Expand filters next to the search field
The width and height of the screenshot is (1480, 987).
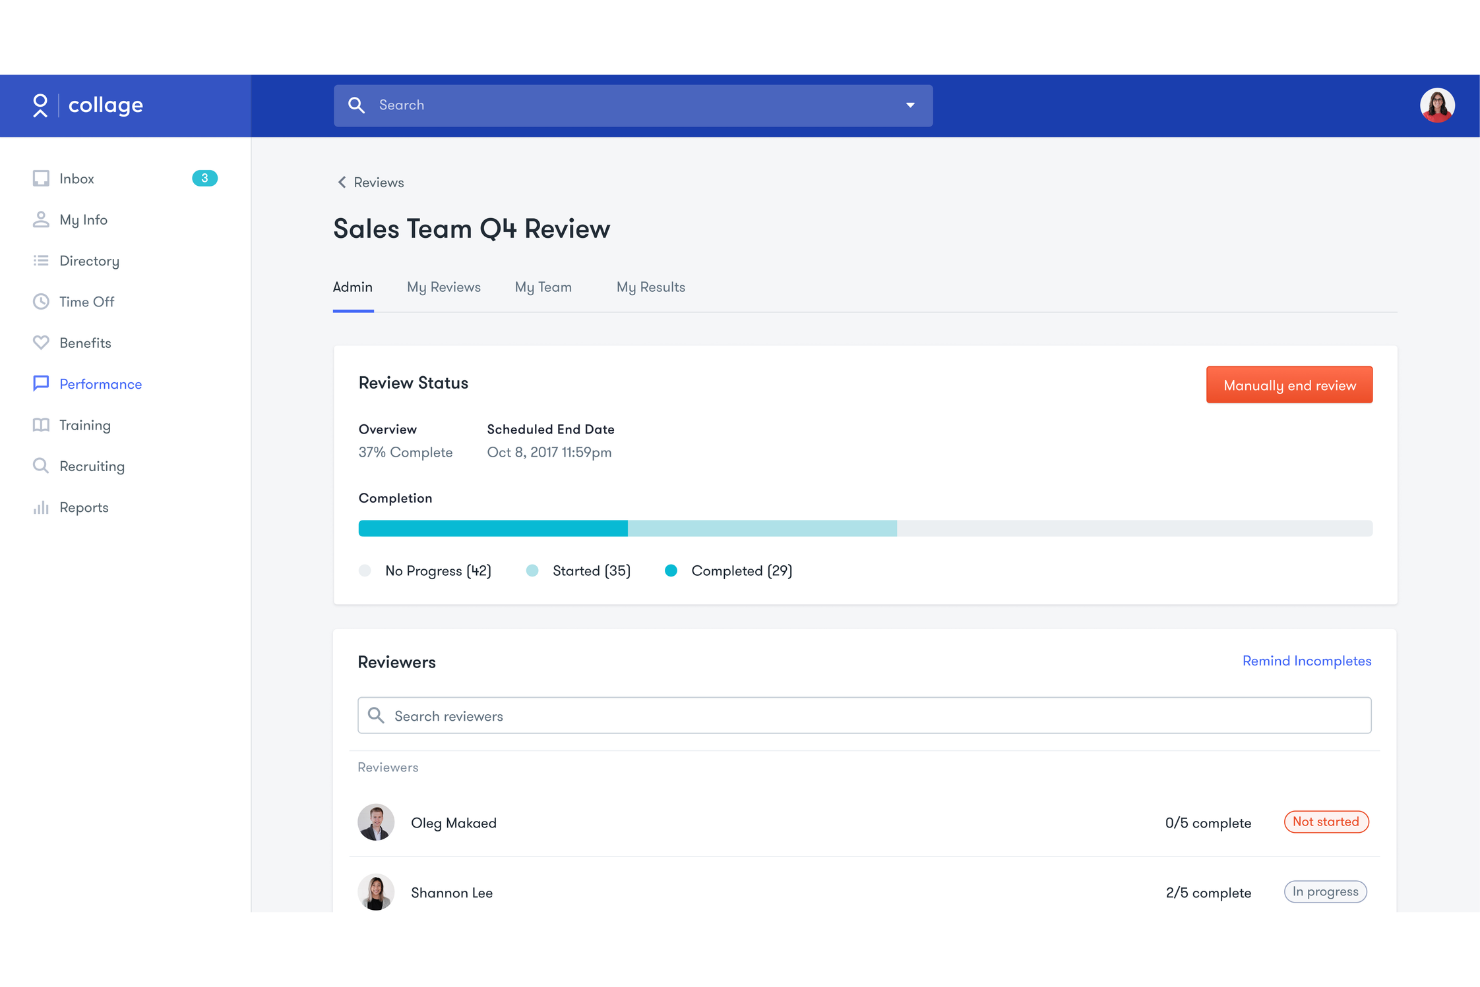[909, 105]
